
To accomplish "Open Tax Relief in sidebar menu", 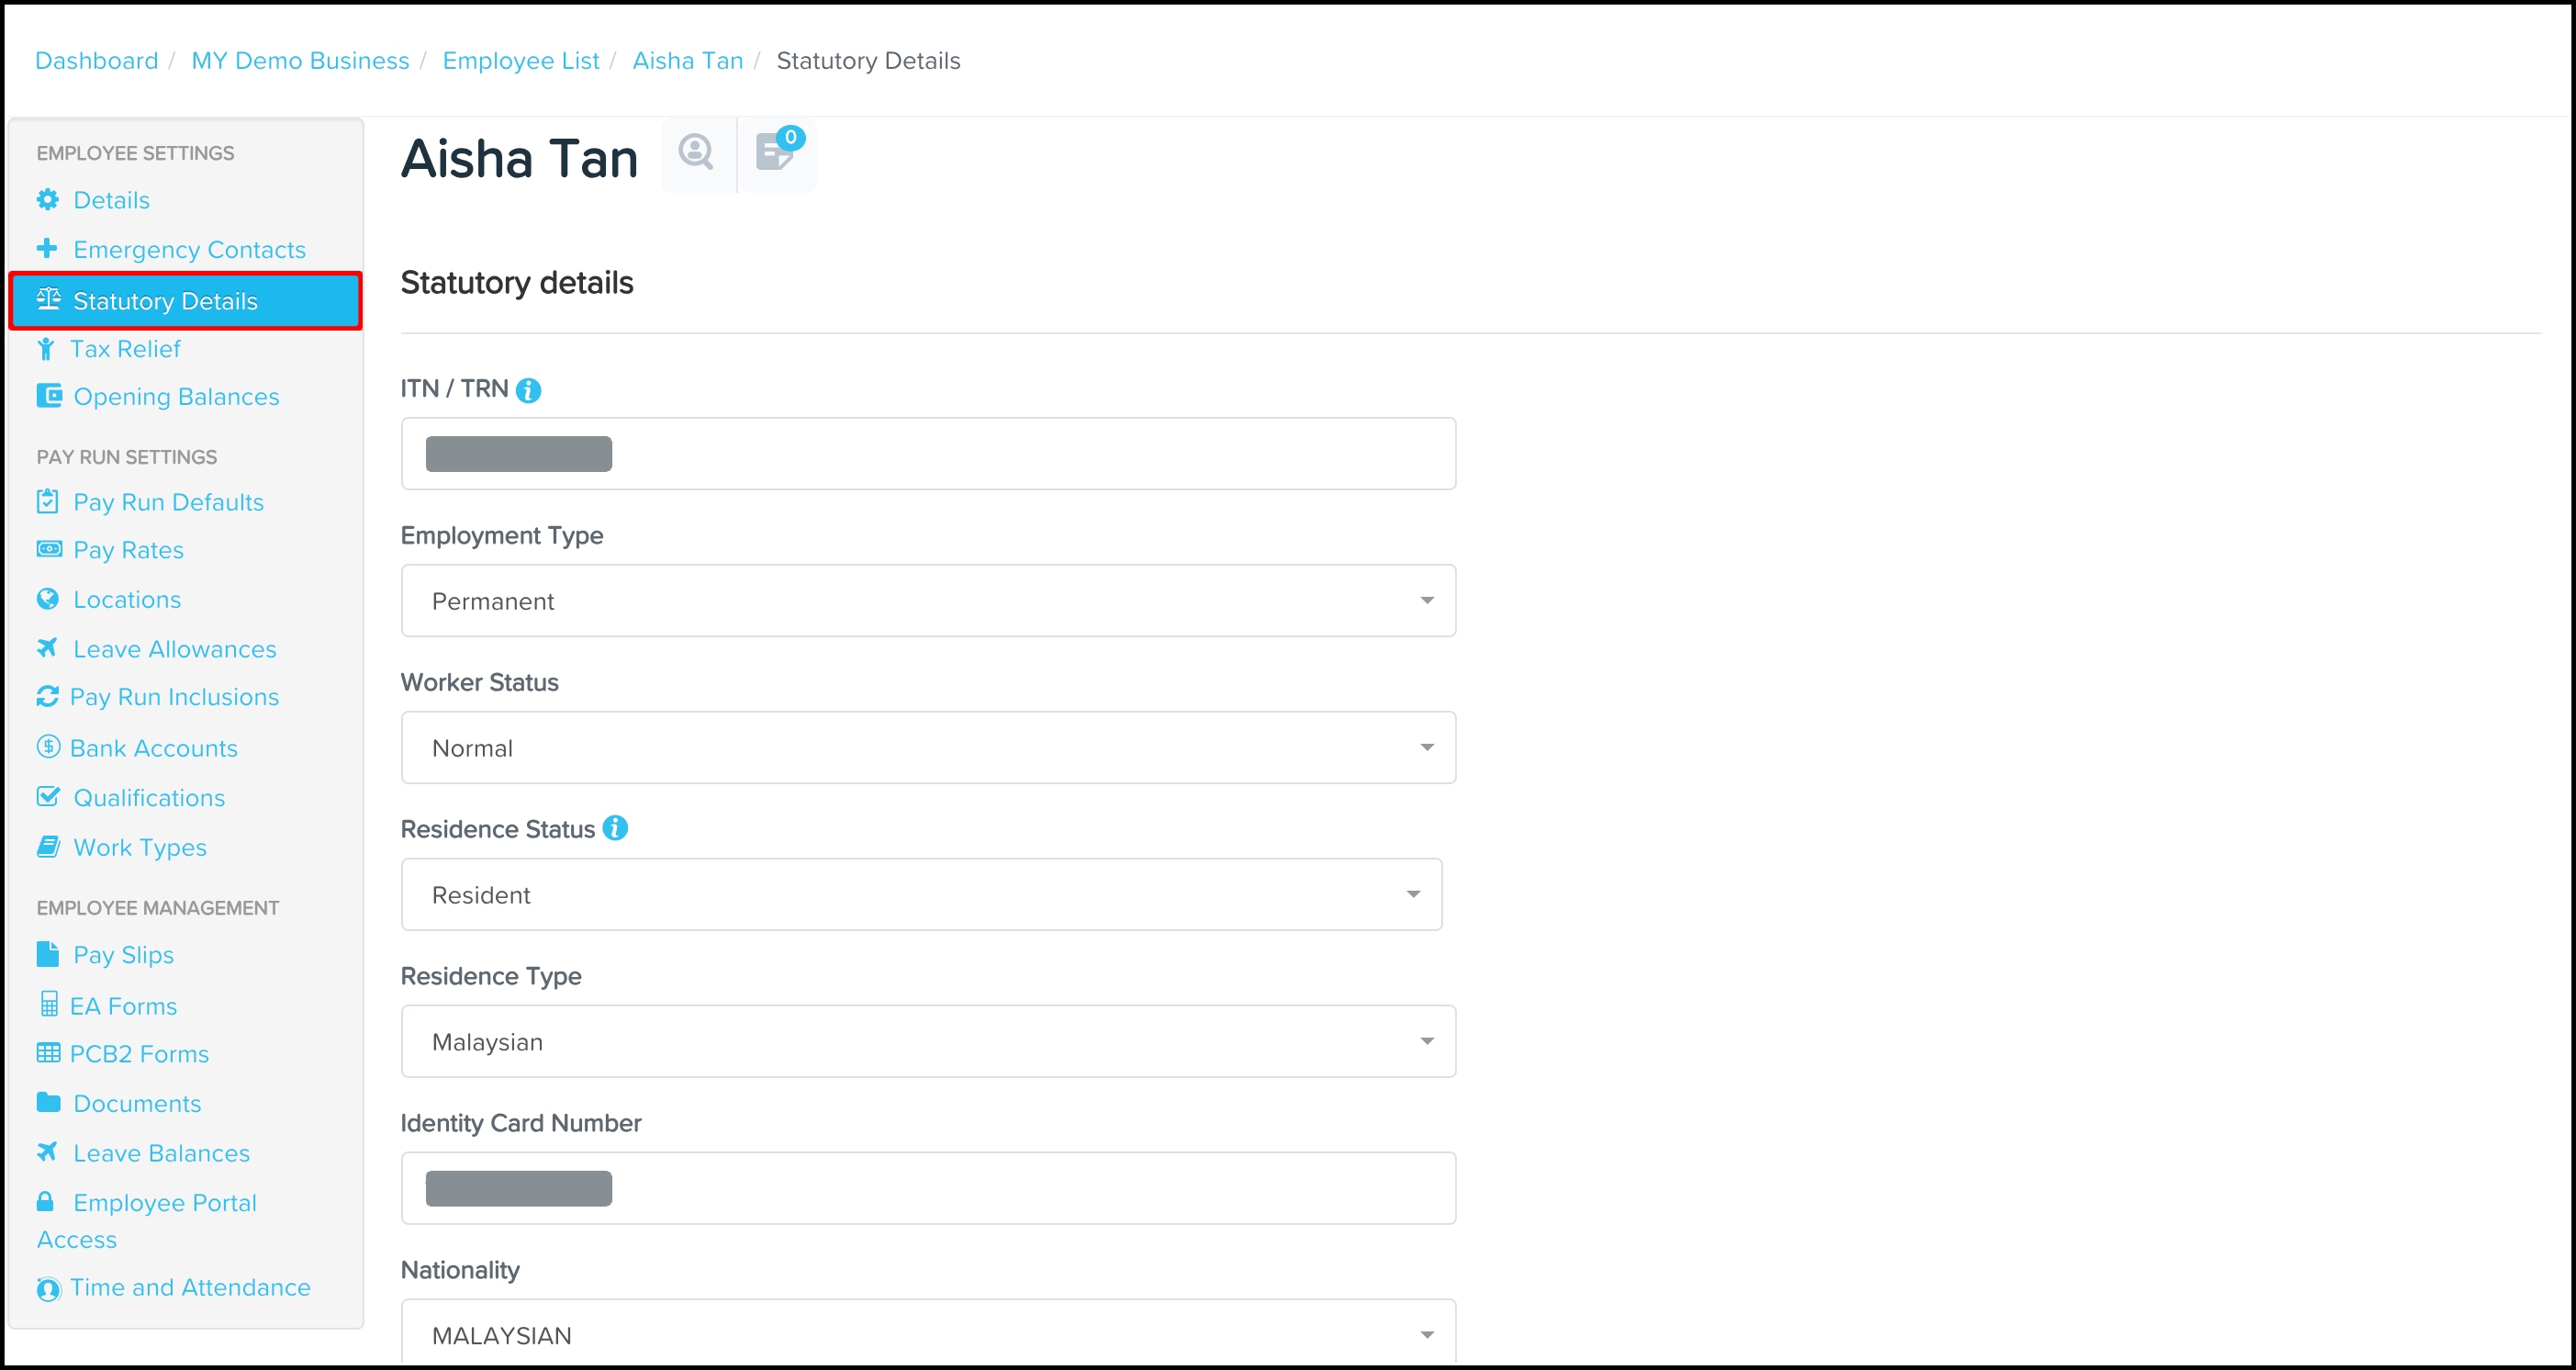I will click(125, 349).
